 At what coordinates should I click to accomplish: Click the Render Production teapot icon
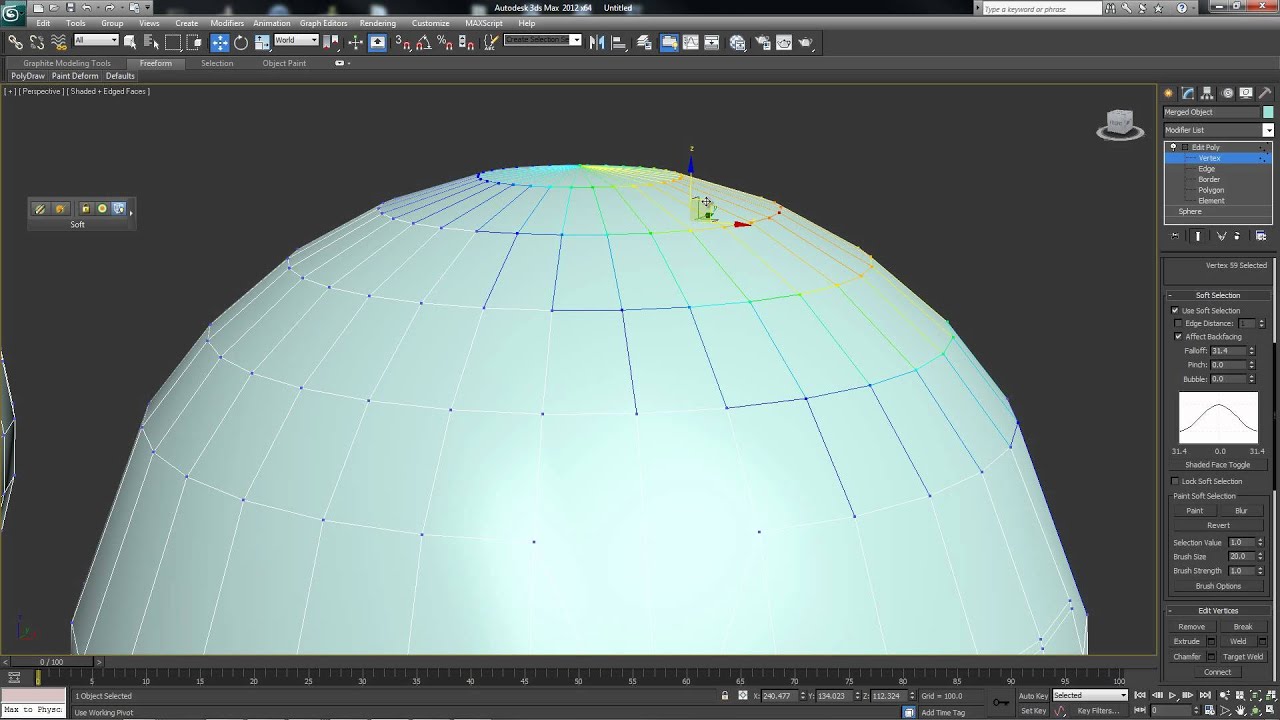(x=806, y=42)
